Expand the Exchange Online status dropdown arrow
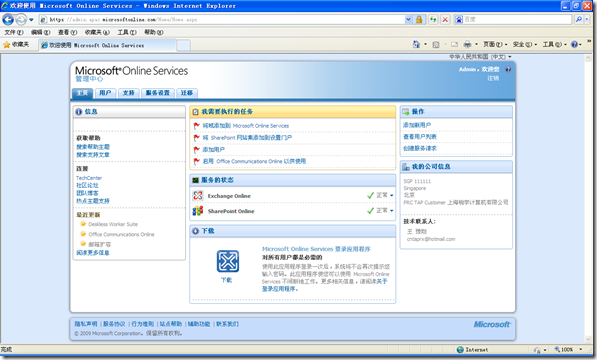597x360 pixels. tap(391, 196)
